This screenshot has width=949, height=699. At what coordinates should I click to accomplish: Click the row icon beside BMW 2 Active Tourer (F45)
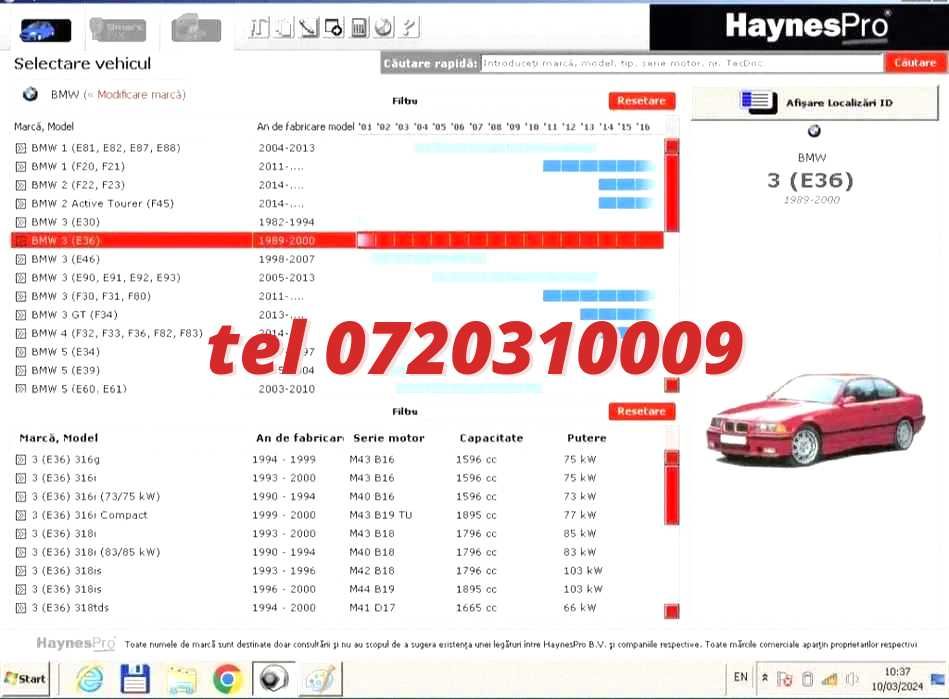tap(21, 204)
